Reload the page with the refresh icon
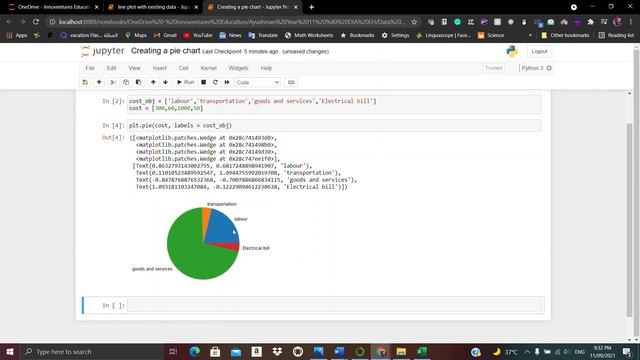This screenshot has width=640, height=360. (x=36, y=22)
